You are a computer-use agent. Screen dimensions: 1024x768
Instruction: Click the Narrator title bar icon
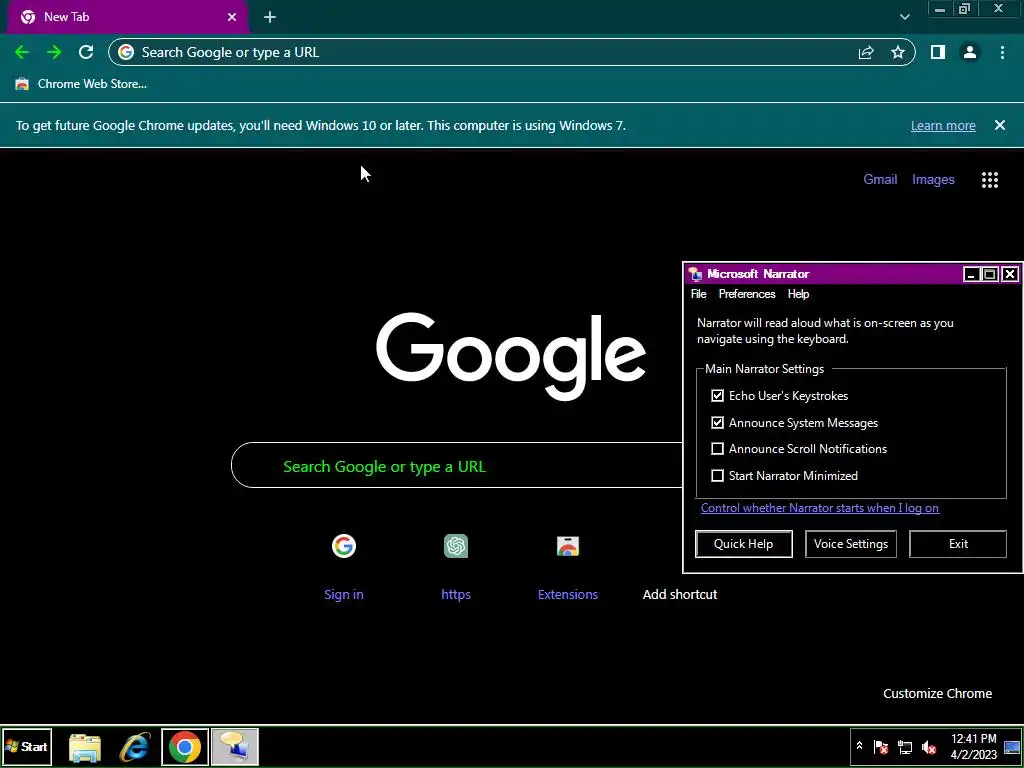(x=695, y=274)
